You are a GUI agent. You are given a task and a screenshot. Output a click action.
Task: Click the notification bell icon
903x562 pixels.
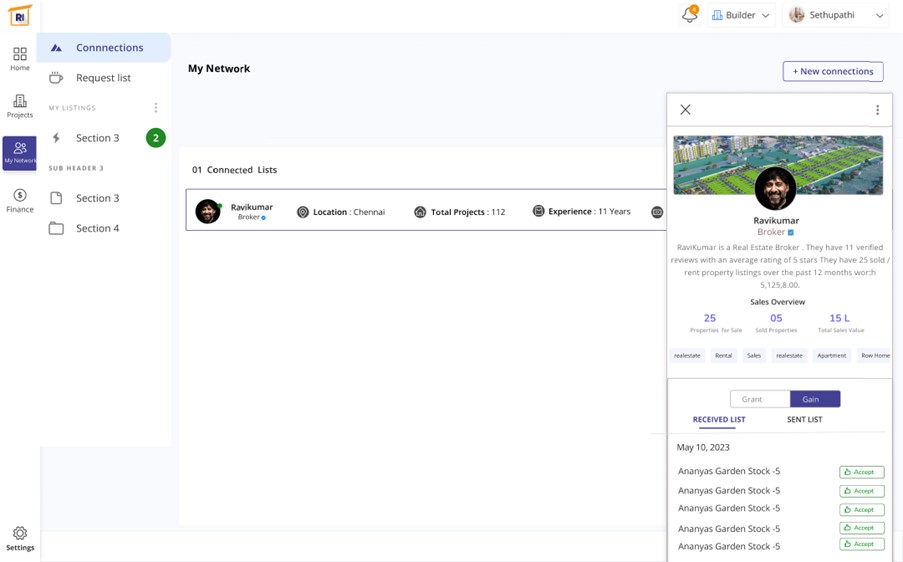pos(689,15)
